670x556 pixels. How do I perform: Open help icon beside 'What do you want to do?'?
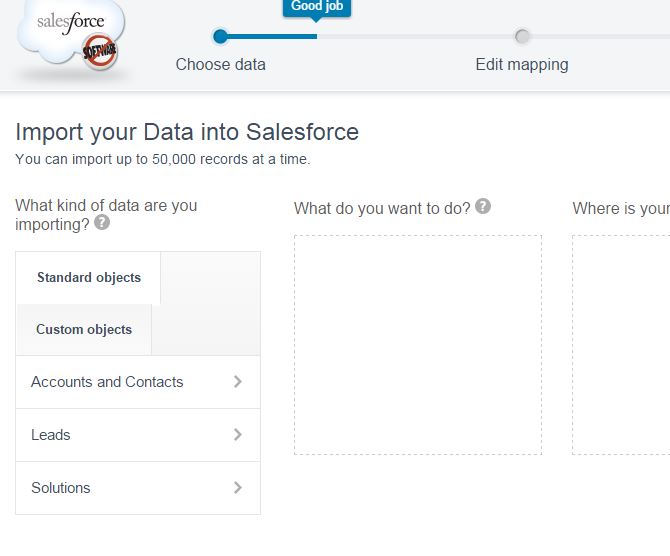(x=483, y=206)
